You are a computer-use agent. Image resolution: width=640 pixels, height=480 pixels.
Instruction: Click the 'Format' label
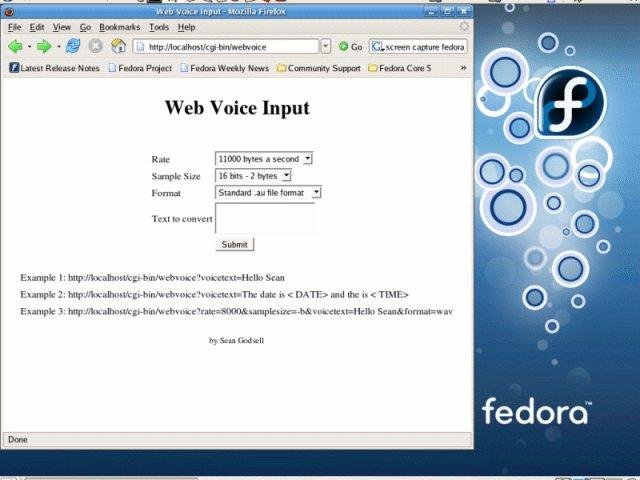tap(166, 193)
